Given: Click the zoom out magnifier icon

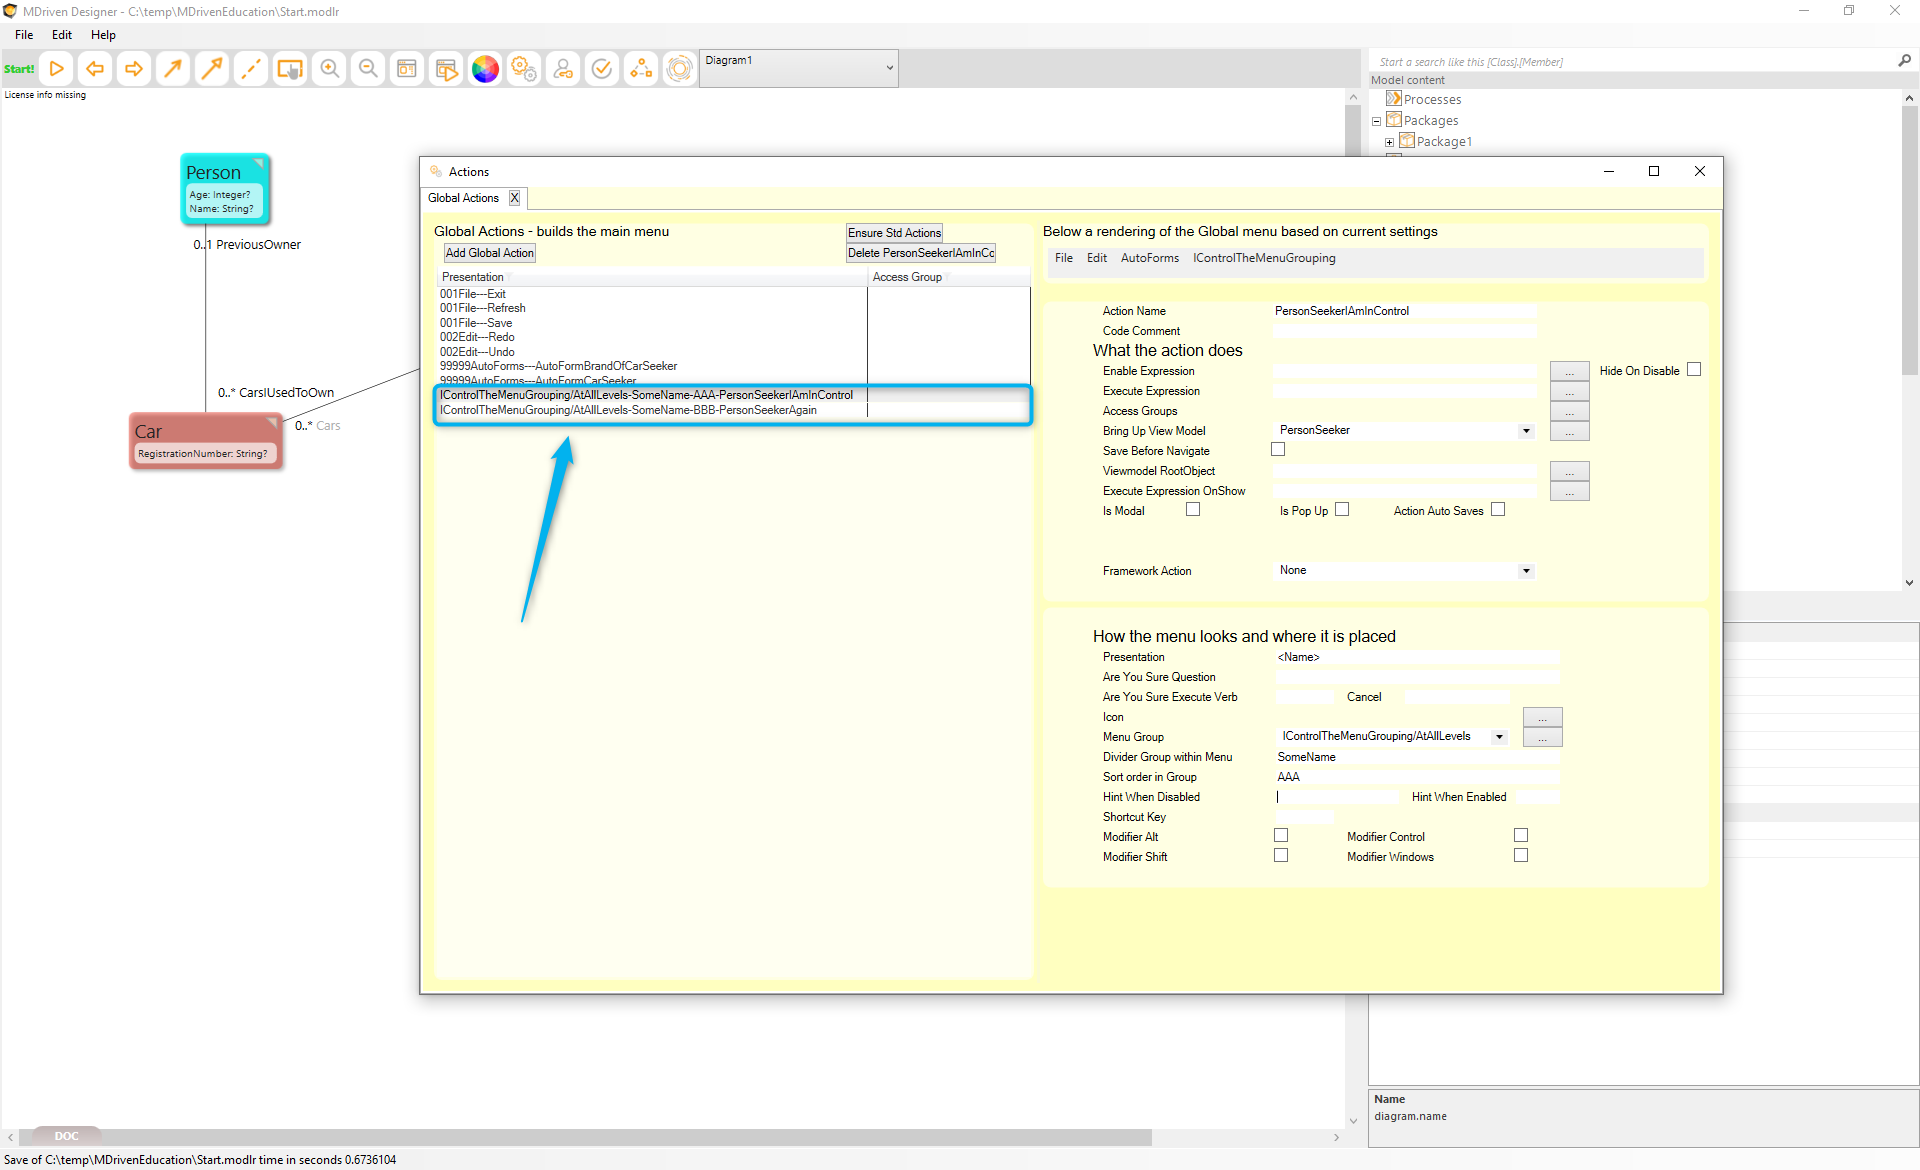Looking at the screenshot, I should pyautogui.click(x=368, y=69).
